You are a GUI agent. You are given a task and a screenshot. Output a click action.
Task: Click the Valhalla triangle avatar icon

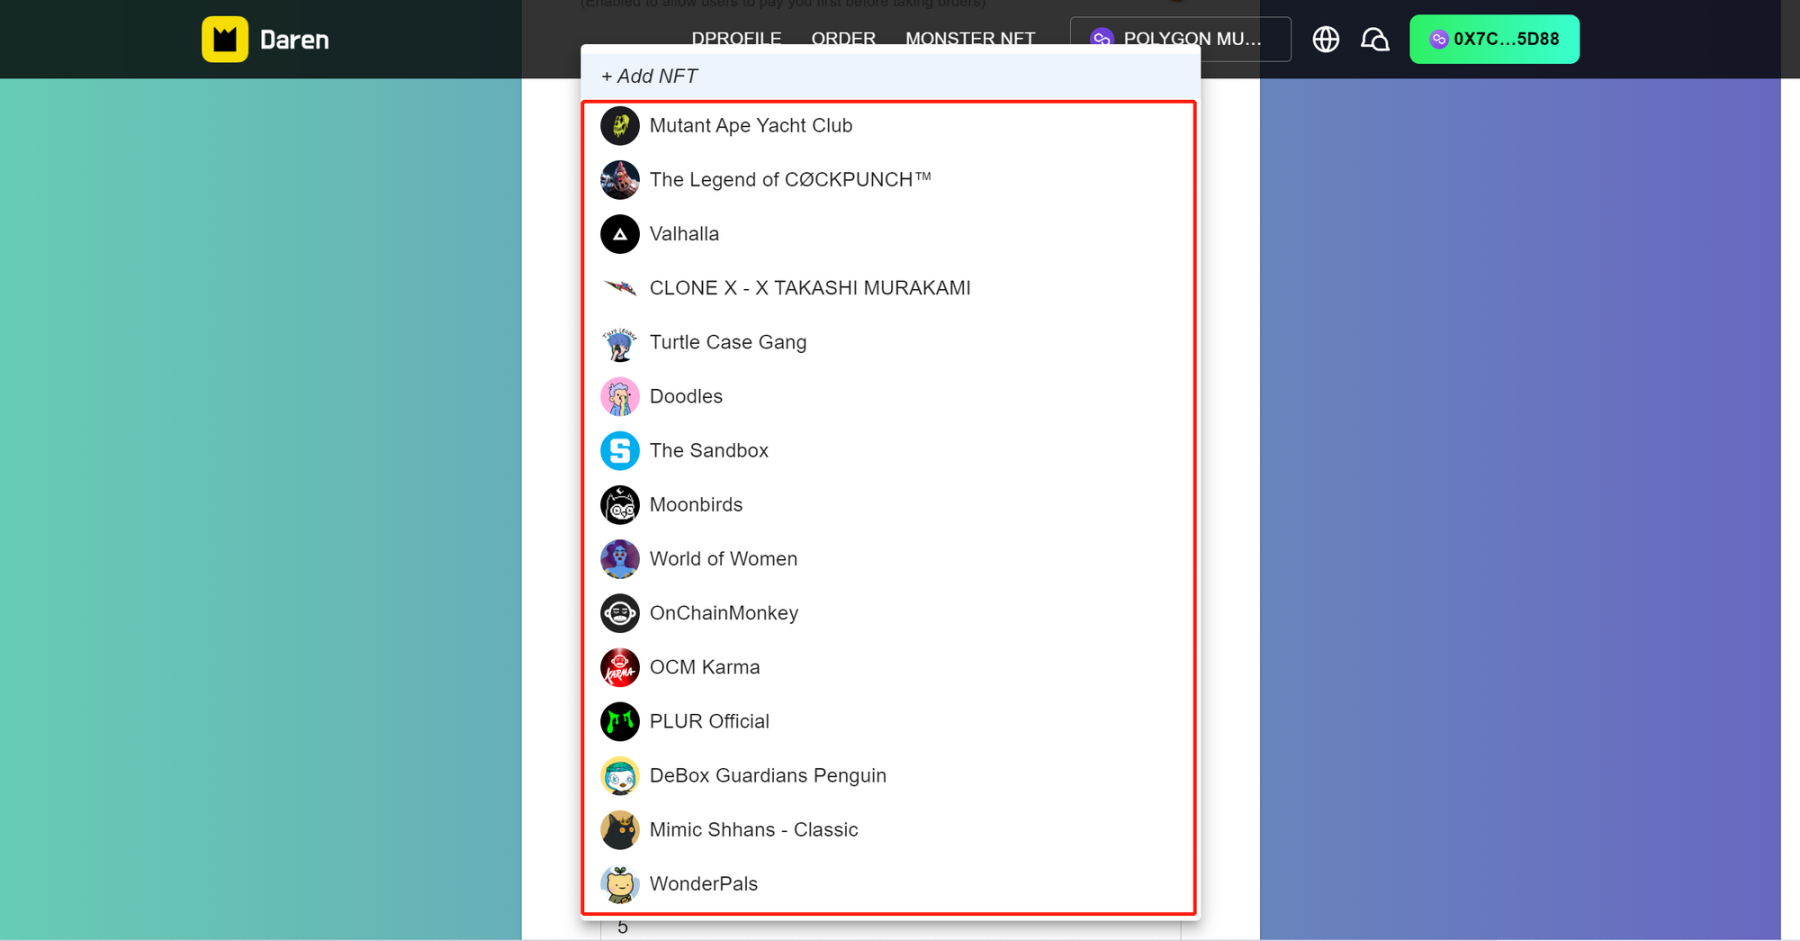coord(620,234)
